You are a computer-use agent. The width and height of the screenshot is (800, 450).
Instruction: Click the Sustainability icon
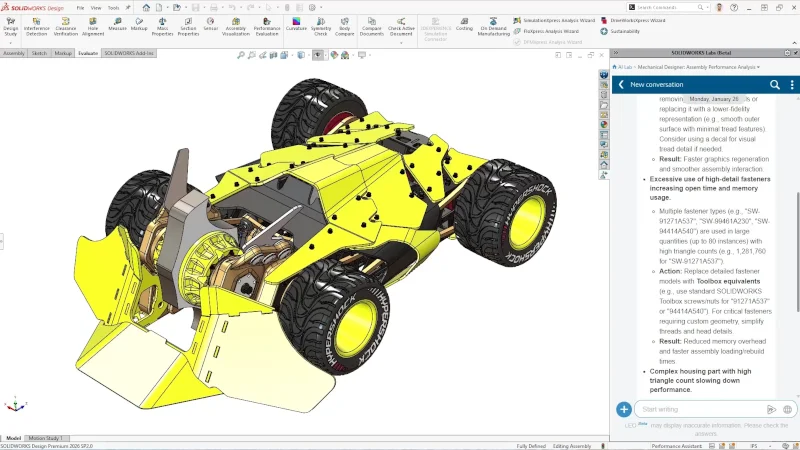coord(605,31)
